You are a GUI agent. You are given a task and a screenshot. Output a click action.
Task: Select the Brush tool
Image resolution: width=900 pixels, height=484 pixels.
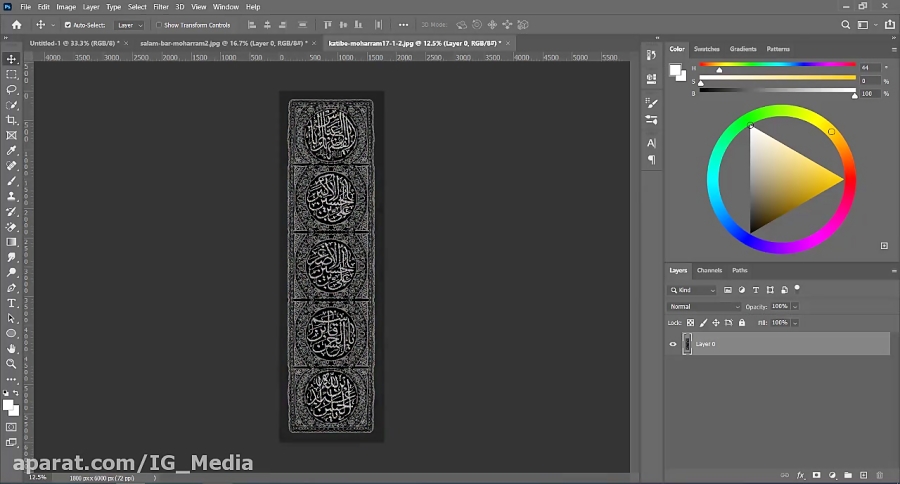pyautogui.click(x=11, y=181)
